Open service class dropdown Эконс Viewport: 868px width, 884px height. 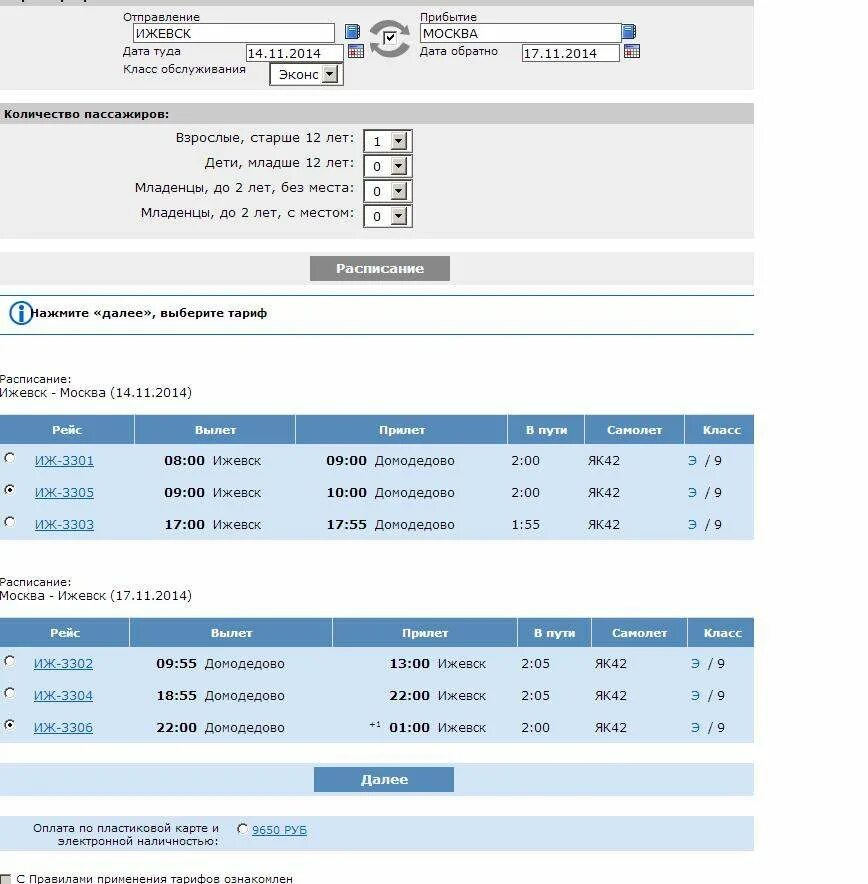click(306, 74)
